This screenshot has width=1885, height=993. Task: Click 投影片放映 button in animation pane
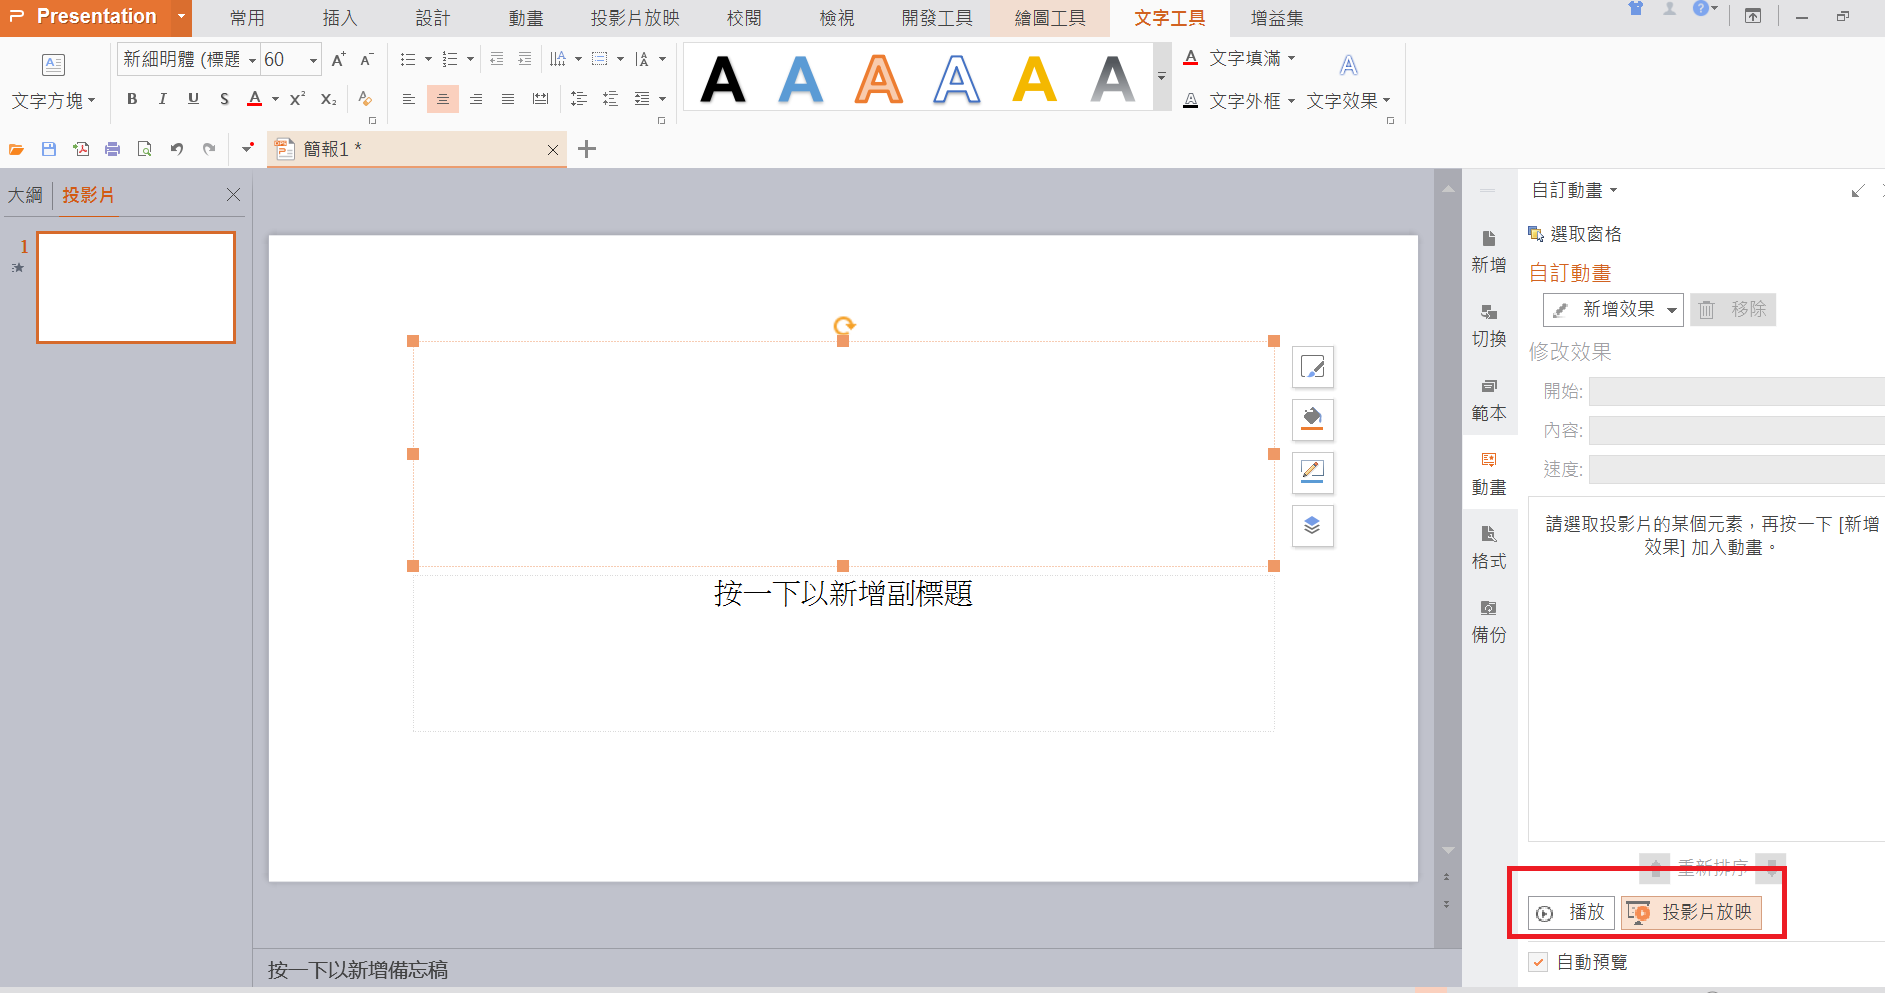coord(1691,912)
